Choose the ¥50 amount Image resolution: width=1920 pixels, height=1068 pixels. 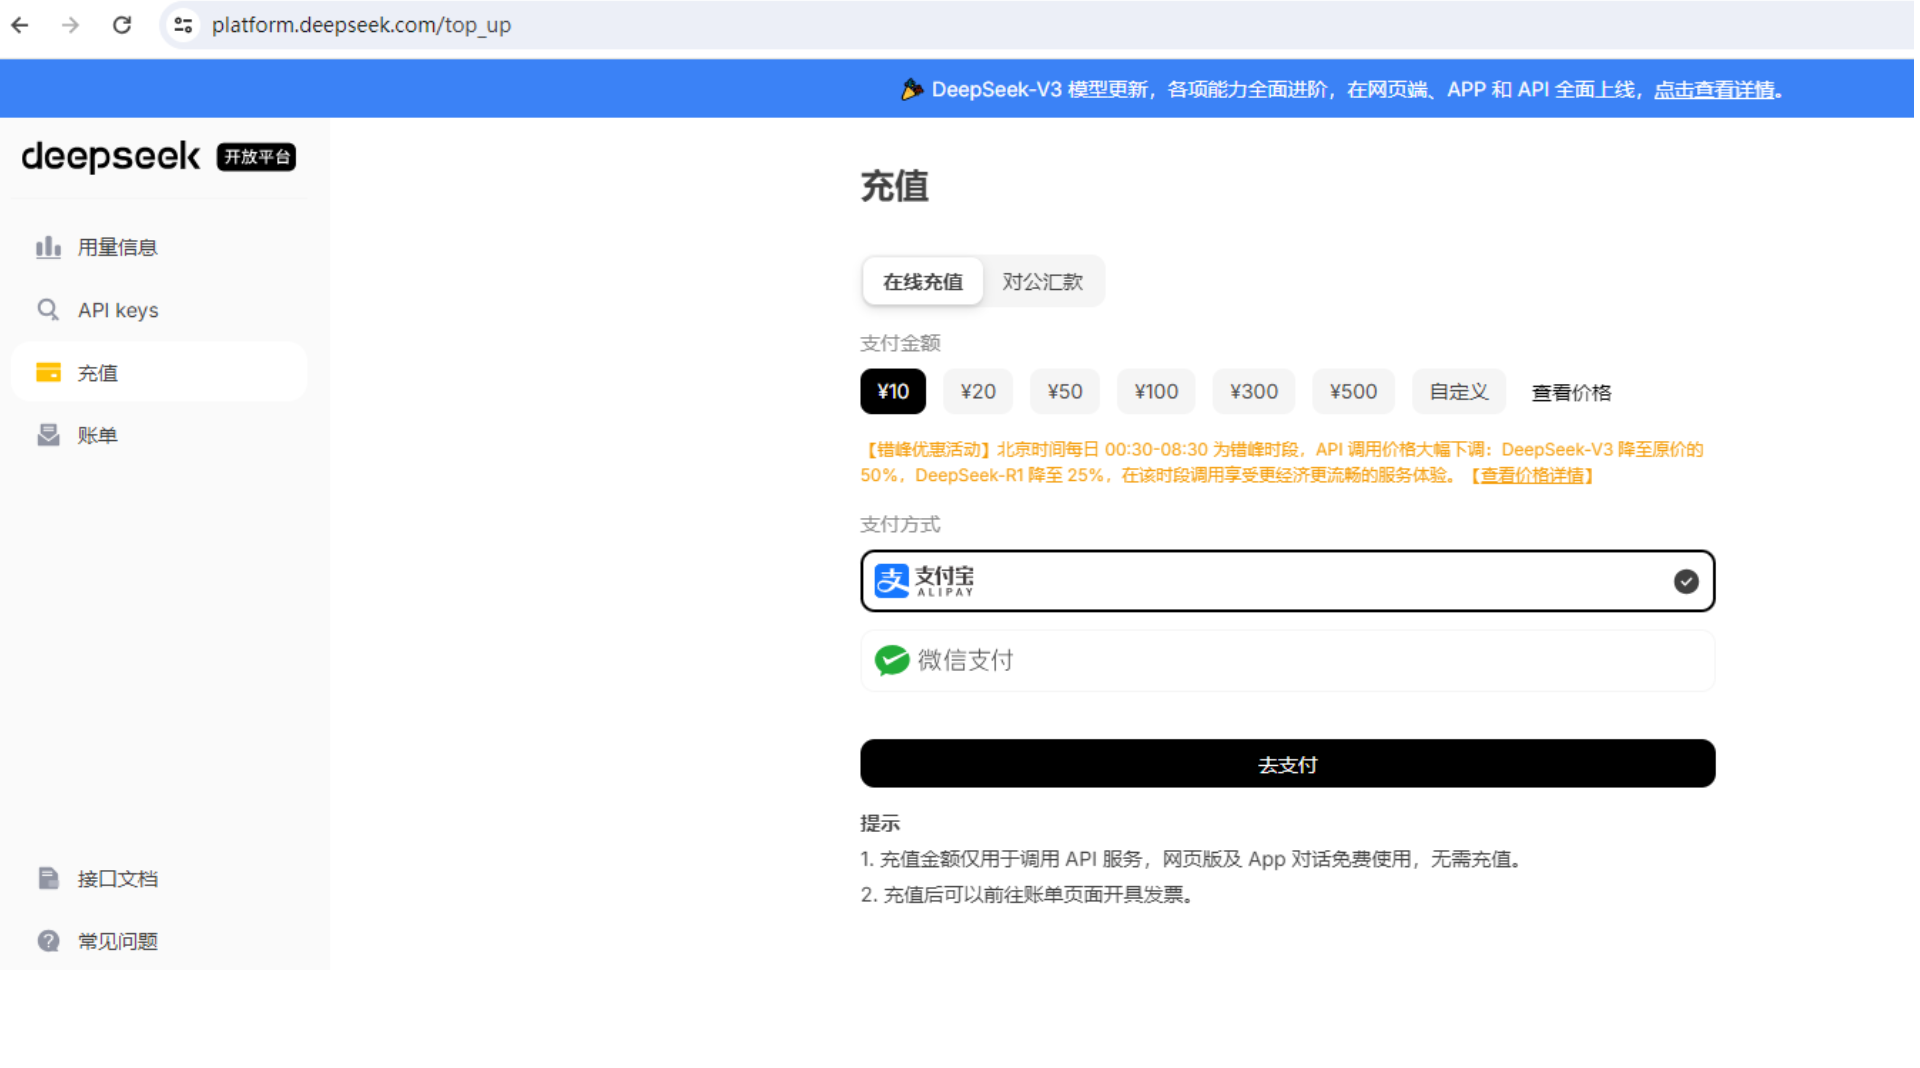pos(1065,391)
